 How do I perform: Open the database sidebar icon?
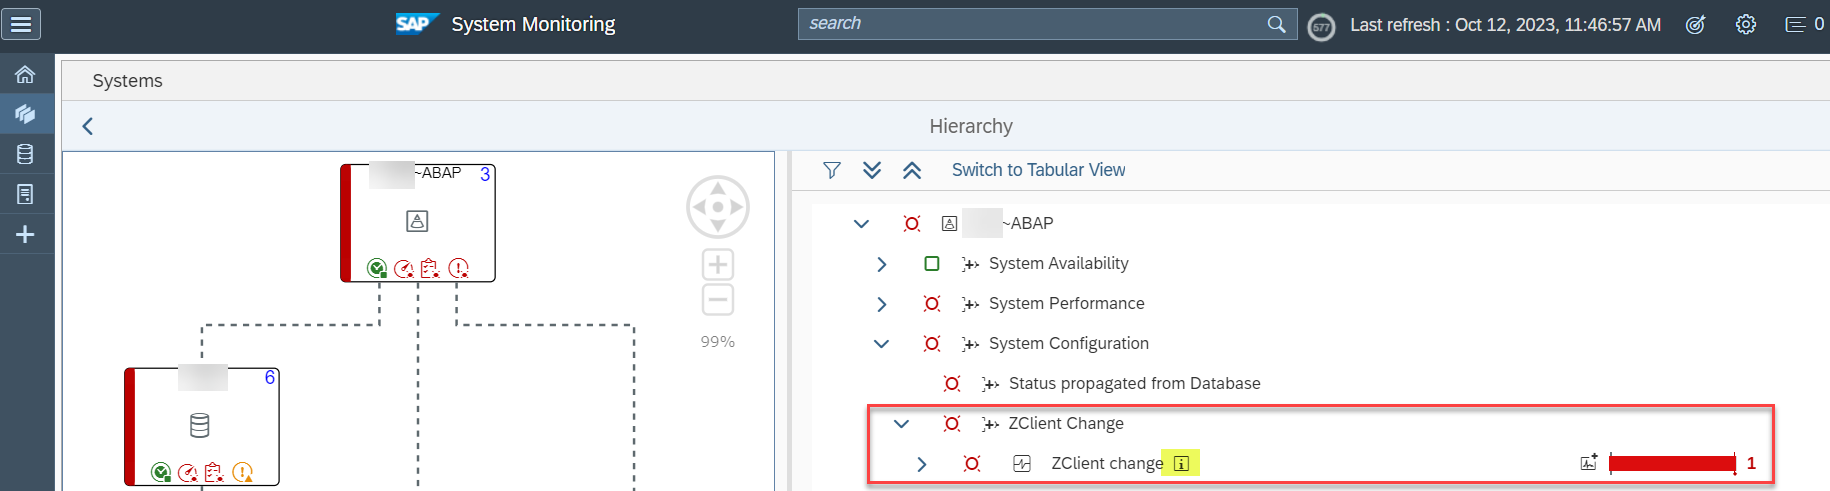(x=25, y=154)
